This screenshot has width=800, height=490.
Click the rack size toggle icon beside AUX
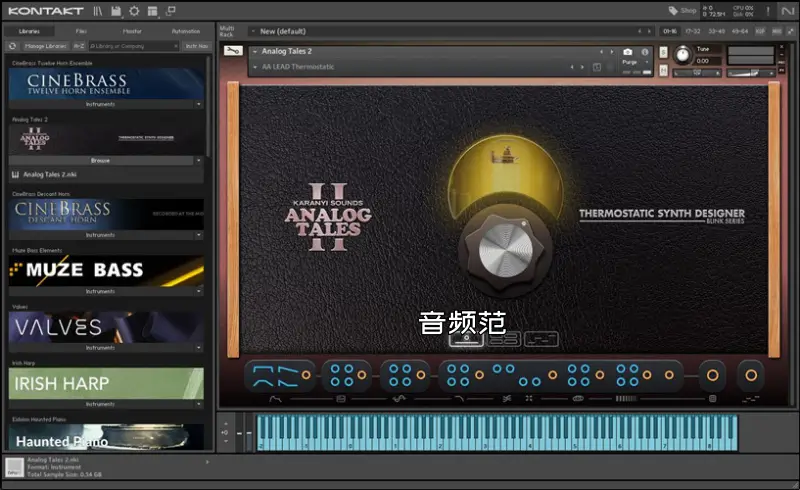pyautogui.click(x=790, y=31)
